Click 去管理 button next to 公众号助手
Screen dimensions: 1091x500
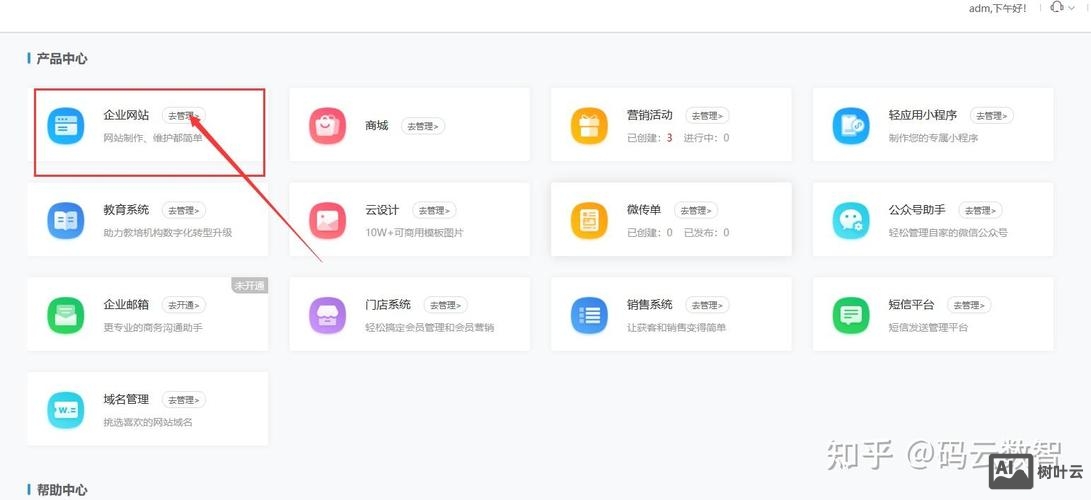click(x=980, y=210)
